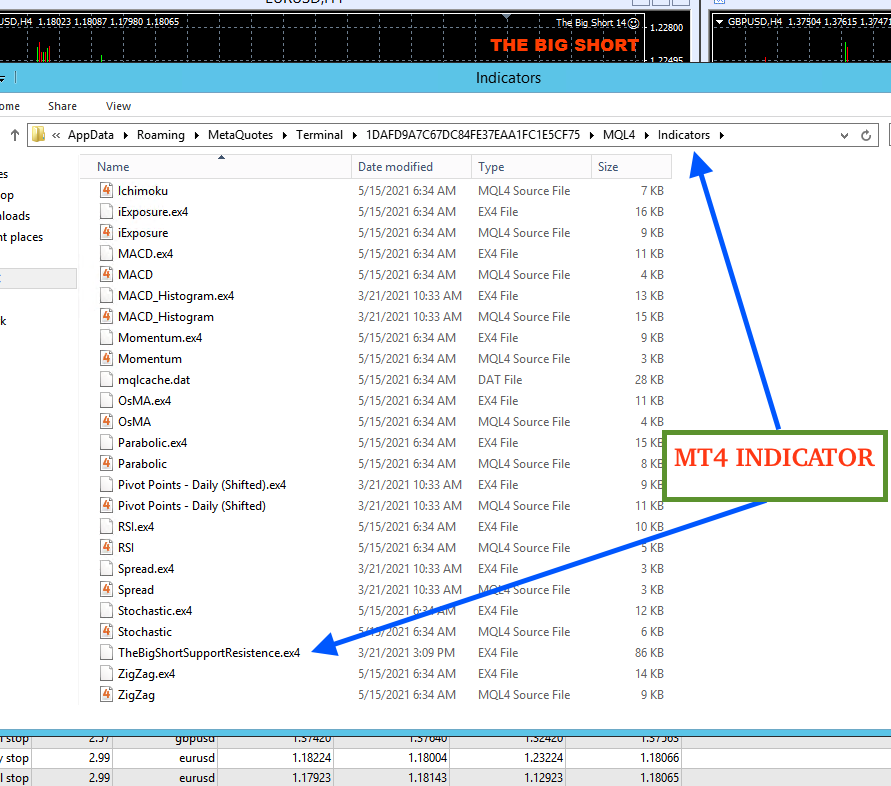Viewport: 891px width, 786px height.
Task: Click the Parabolic.ex4 file icon
Action: [x=106, y=442]
